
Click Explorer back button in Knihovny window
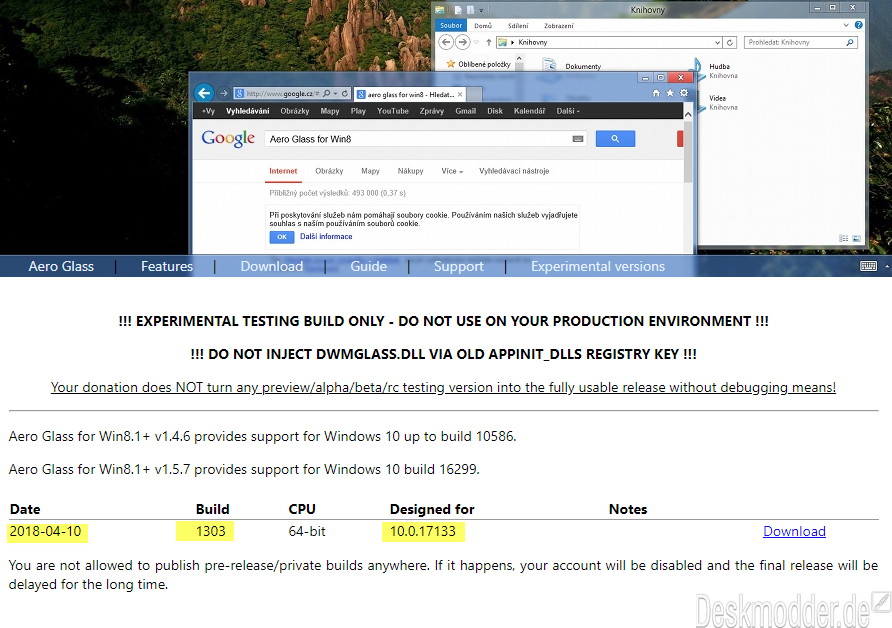(x=447, y=42)
